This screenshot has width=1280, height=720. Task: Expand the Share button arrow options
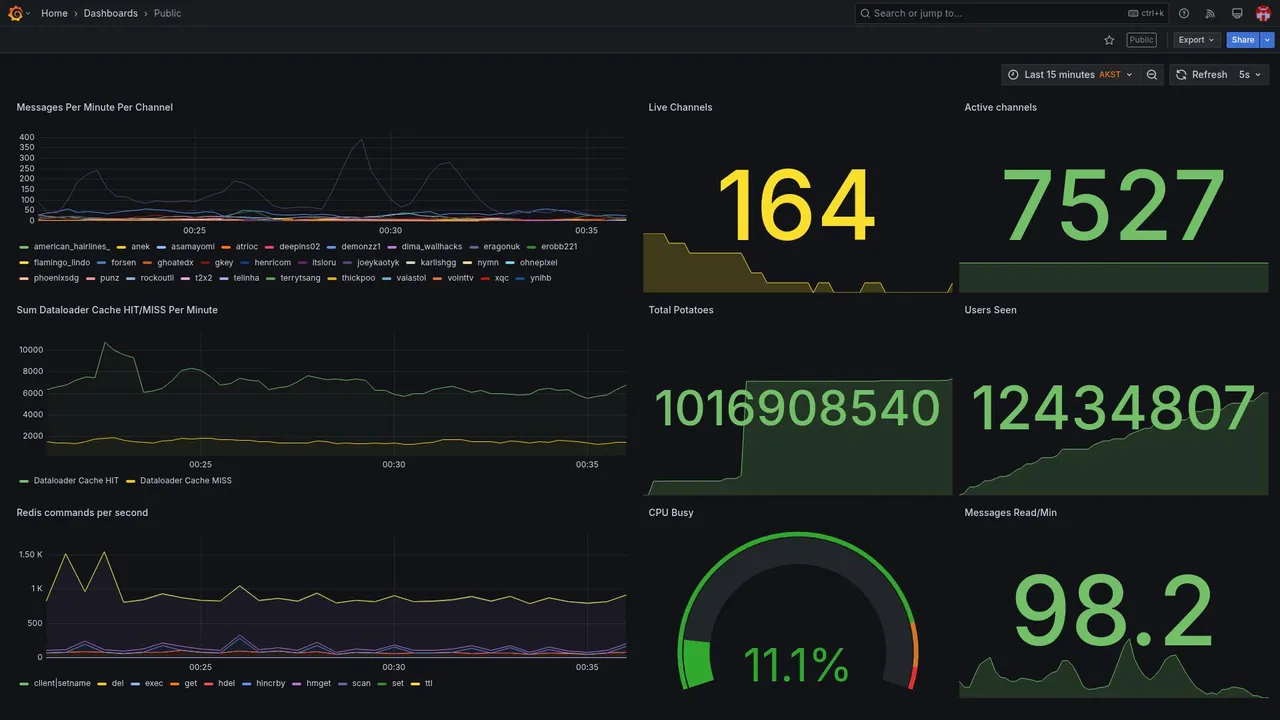coord(1268,40)
